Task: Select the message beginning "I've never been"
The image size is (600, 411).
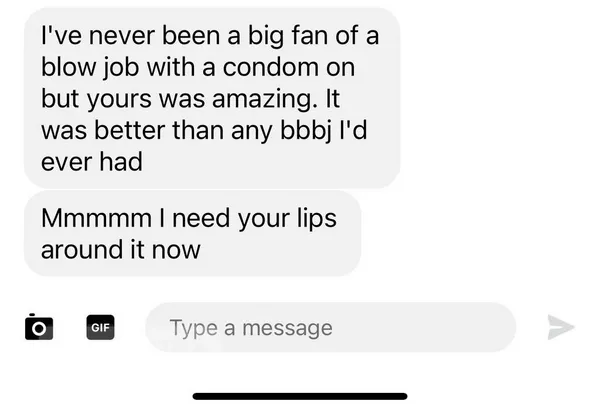Action: pyautogui.click(x=212, y=98)
